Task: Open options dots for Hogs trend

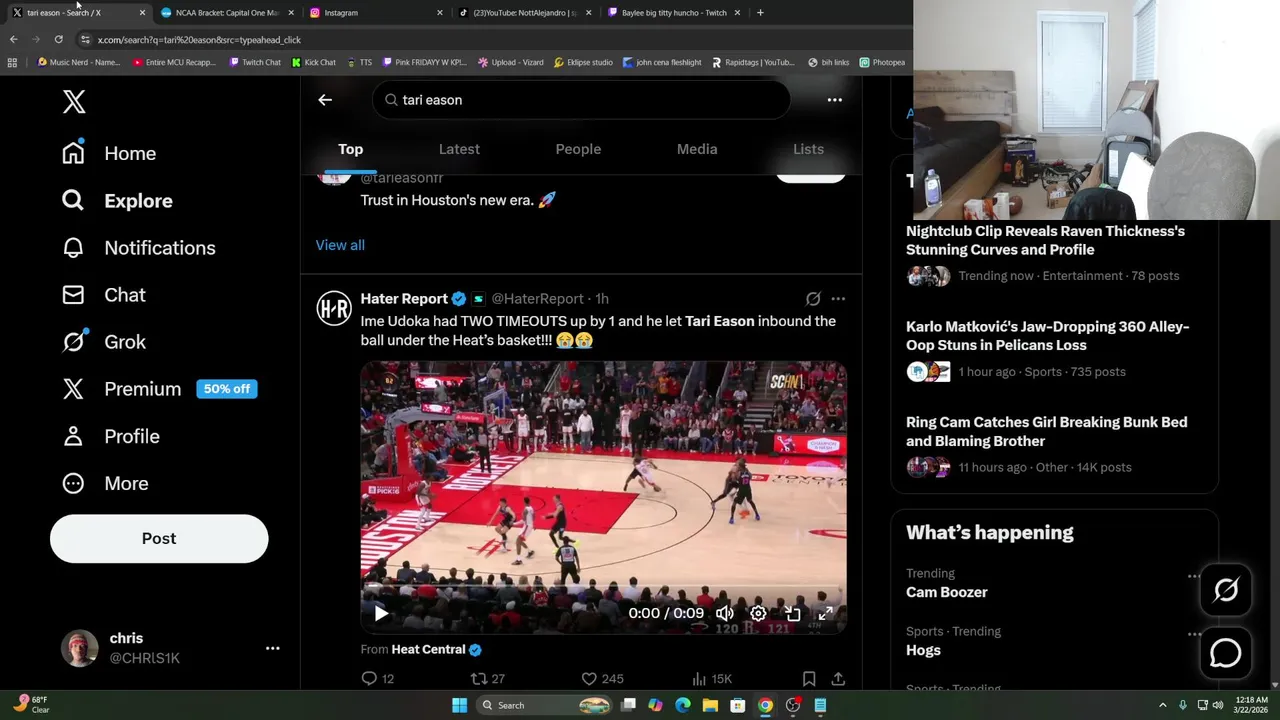Action: coord(1193,634)
